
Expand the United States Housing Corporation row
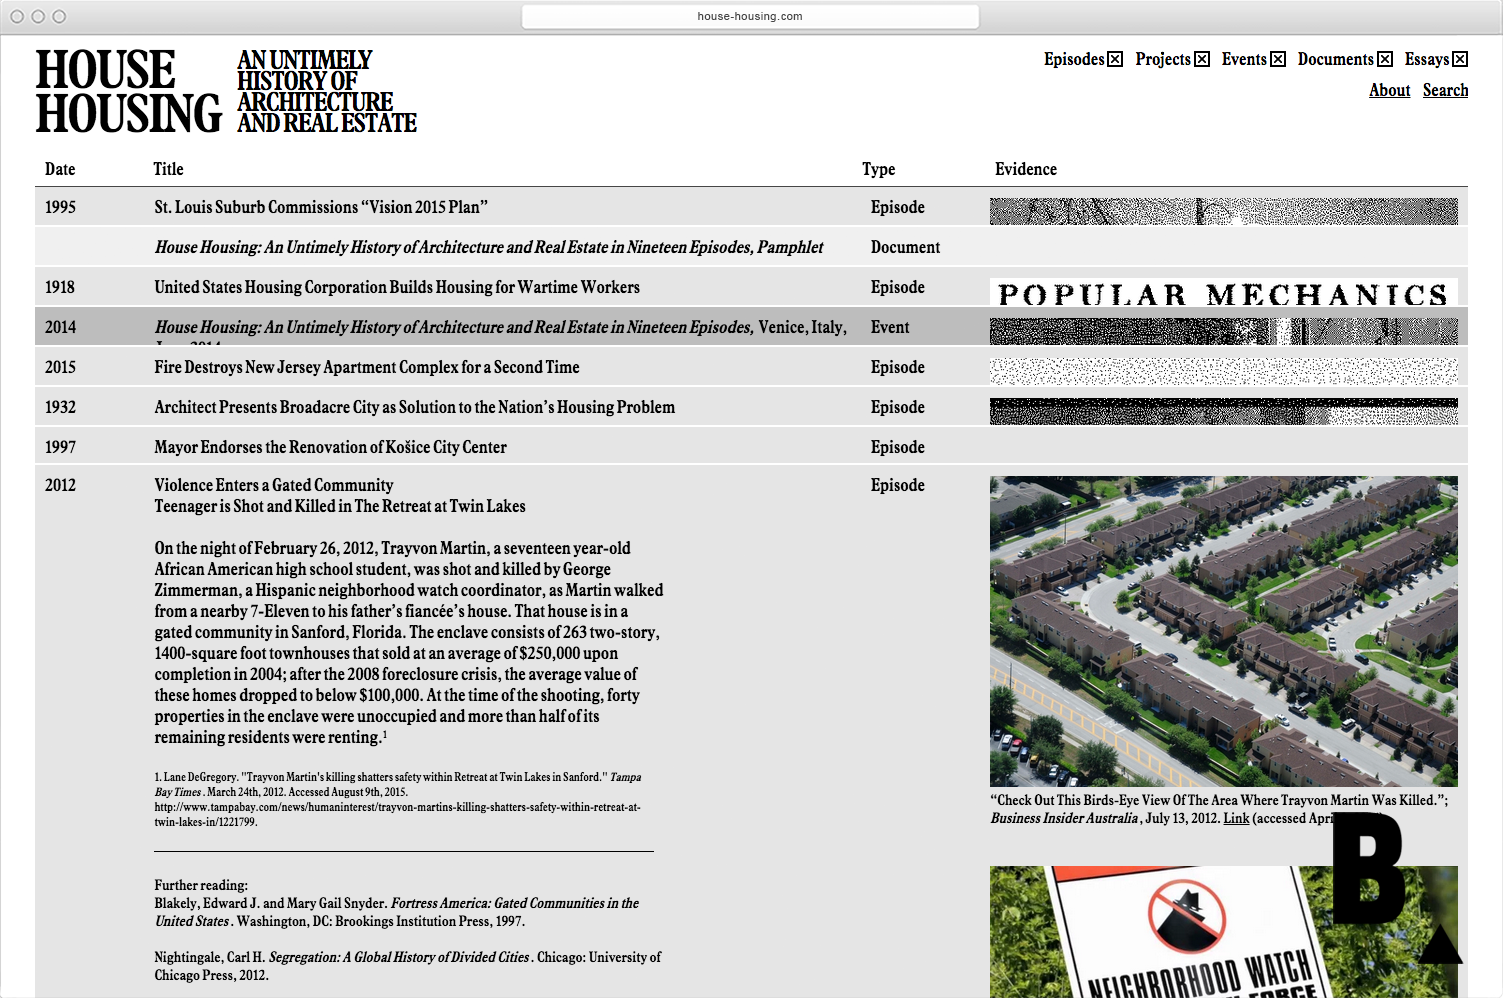[x=751, y=287]
